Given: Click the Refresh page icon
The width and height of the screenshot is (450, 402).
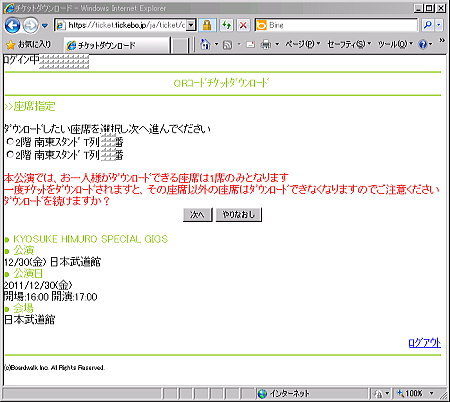Looking at the screenshot, I should pos(227,25).
